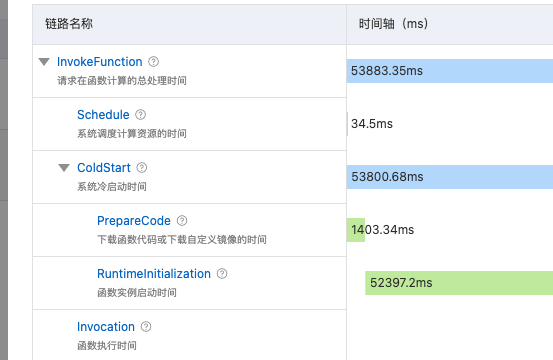Image resolution: width=553 pixels, height=360 pixels.
Task: Select the 53800.68ms ColdStart timeline bar
Action: (450, 177)
